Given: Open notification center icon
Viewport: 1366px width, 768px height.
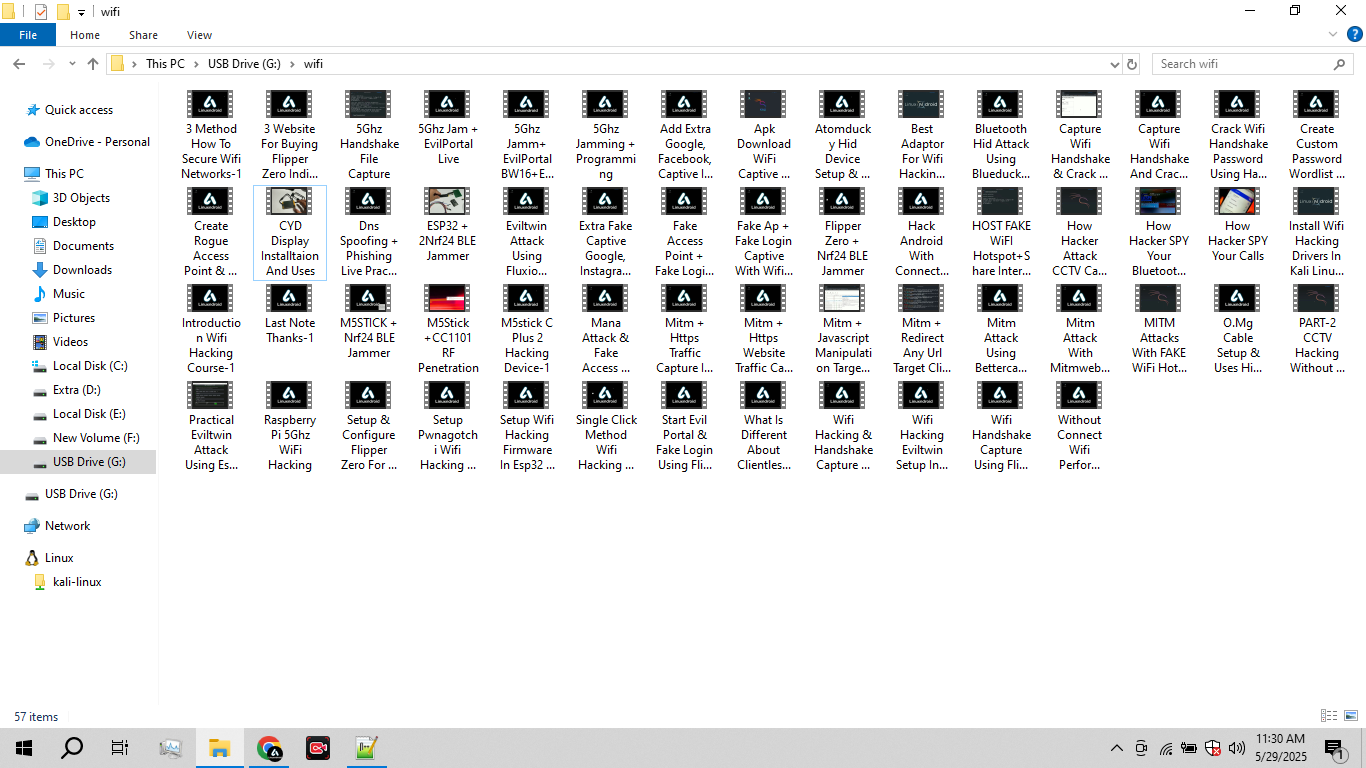Looking at the screenshot, I should pos(1334,748).
